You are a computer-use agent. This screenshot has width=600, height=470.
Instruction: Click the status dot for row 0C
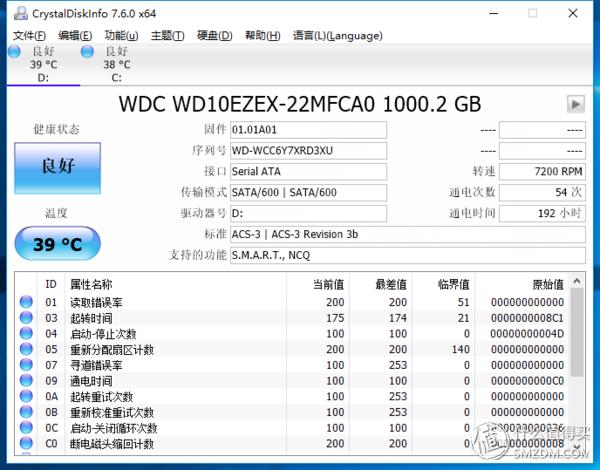[x=26, y=427]
